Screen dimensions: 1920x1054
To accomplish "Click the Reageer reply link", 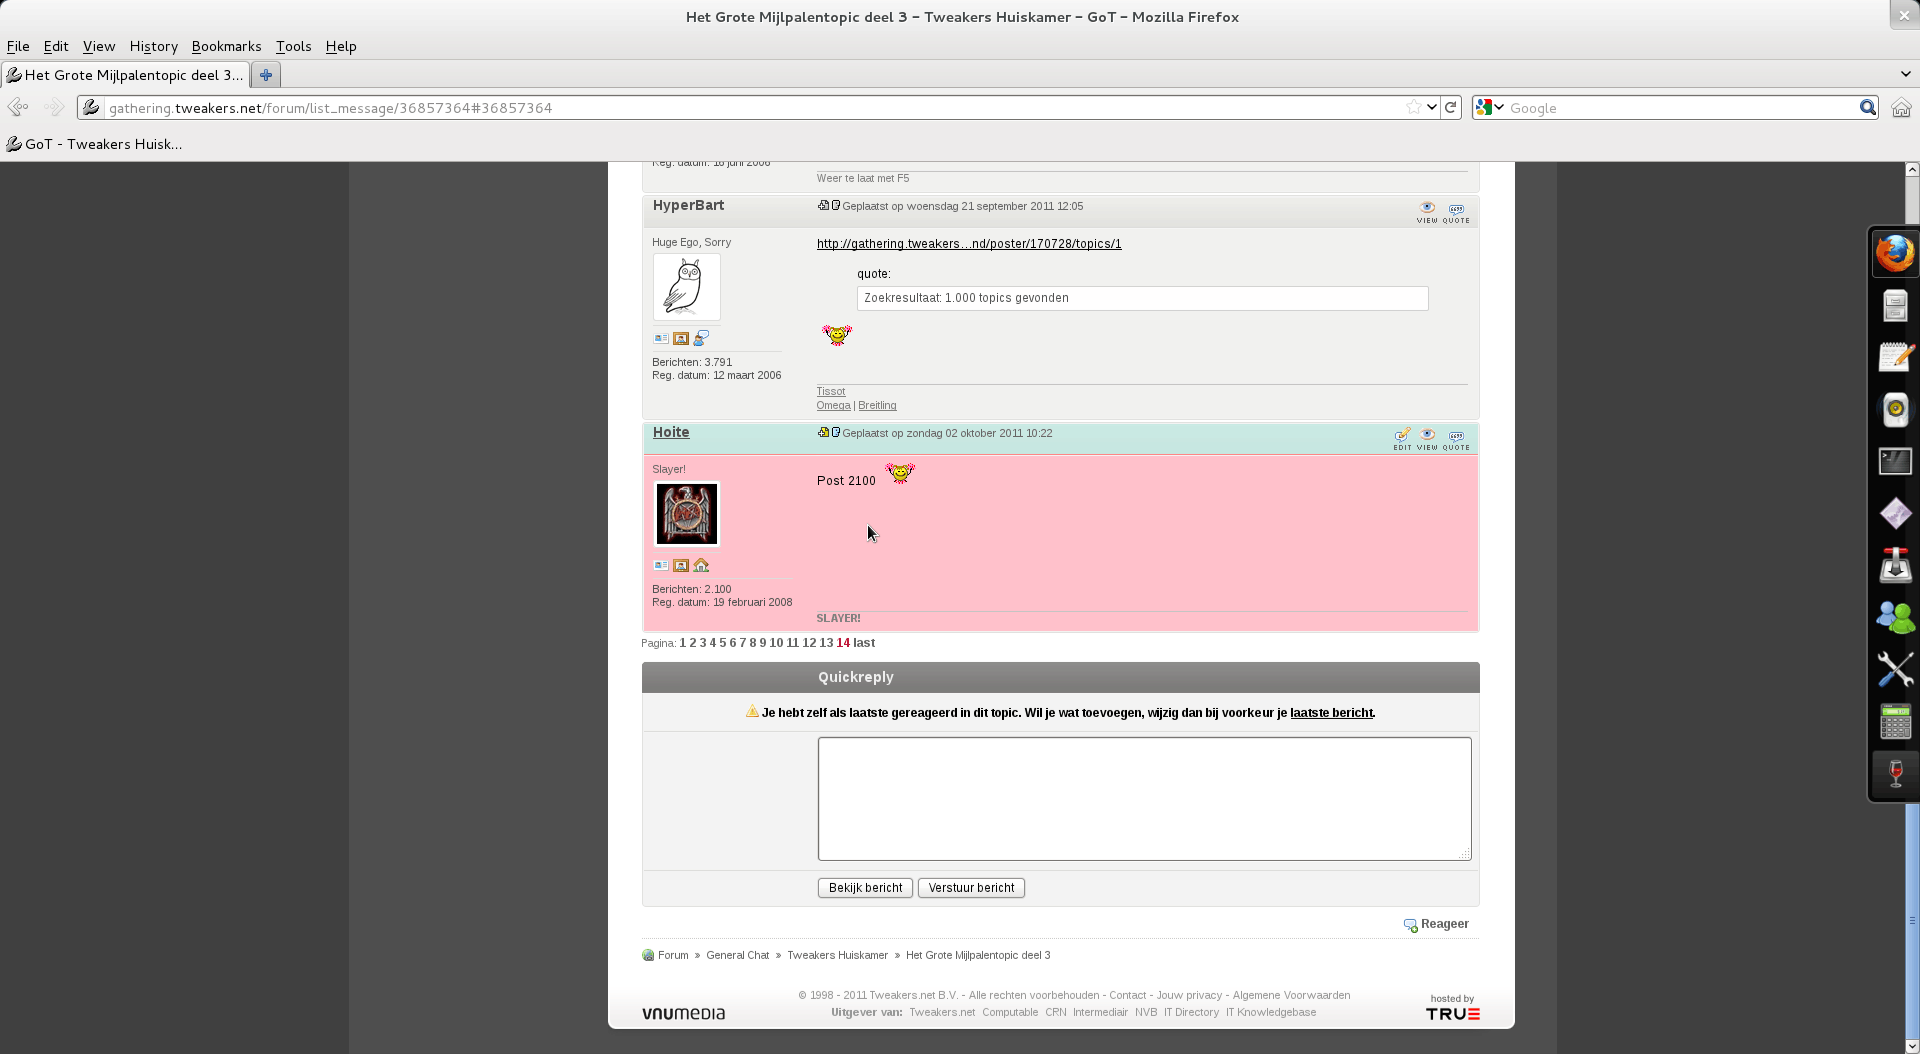I will pos(1436,924).
